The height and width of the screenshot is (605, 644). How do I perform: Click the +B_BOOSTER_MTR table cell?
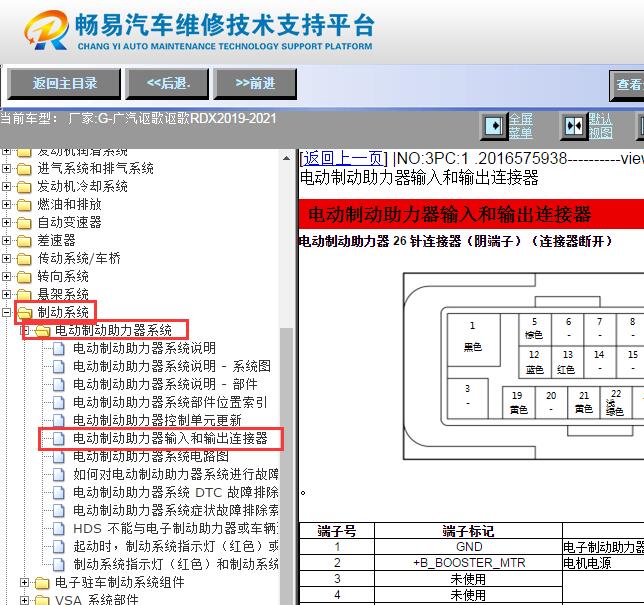click(469, 563)
